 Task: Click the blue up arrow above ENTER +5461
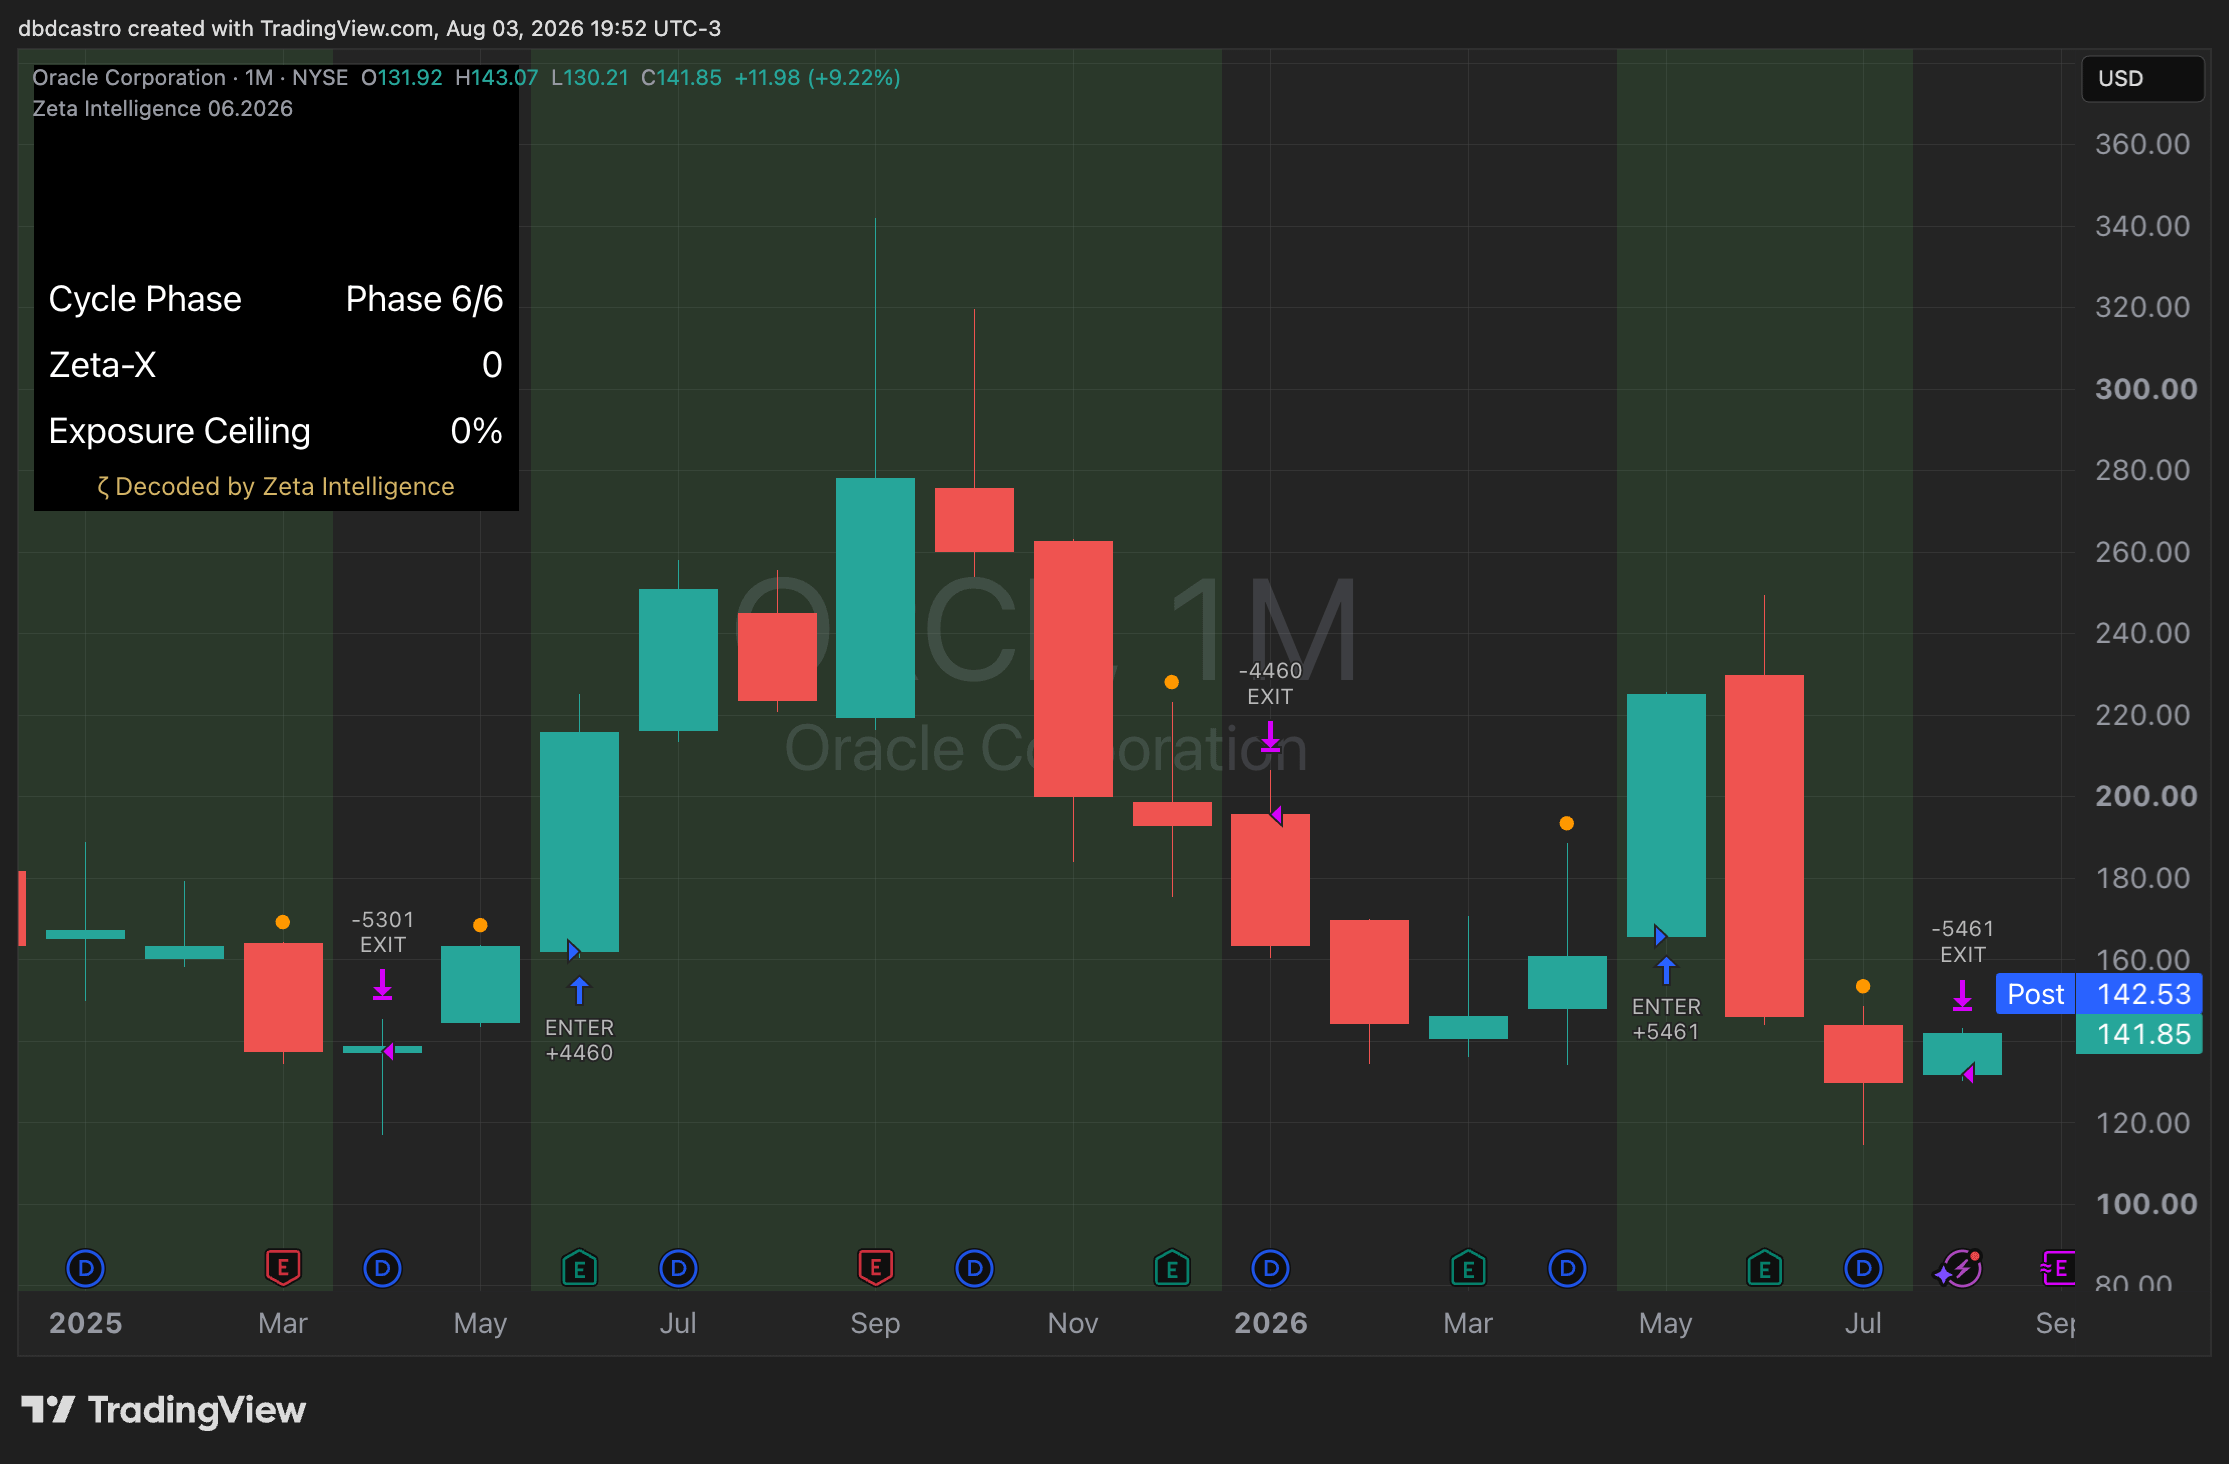point(1666,970)
